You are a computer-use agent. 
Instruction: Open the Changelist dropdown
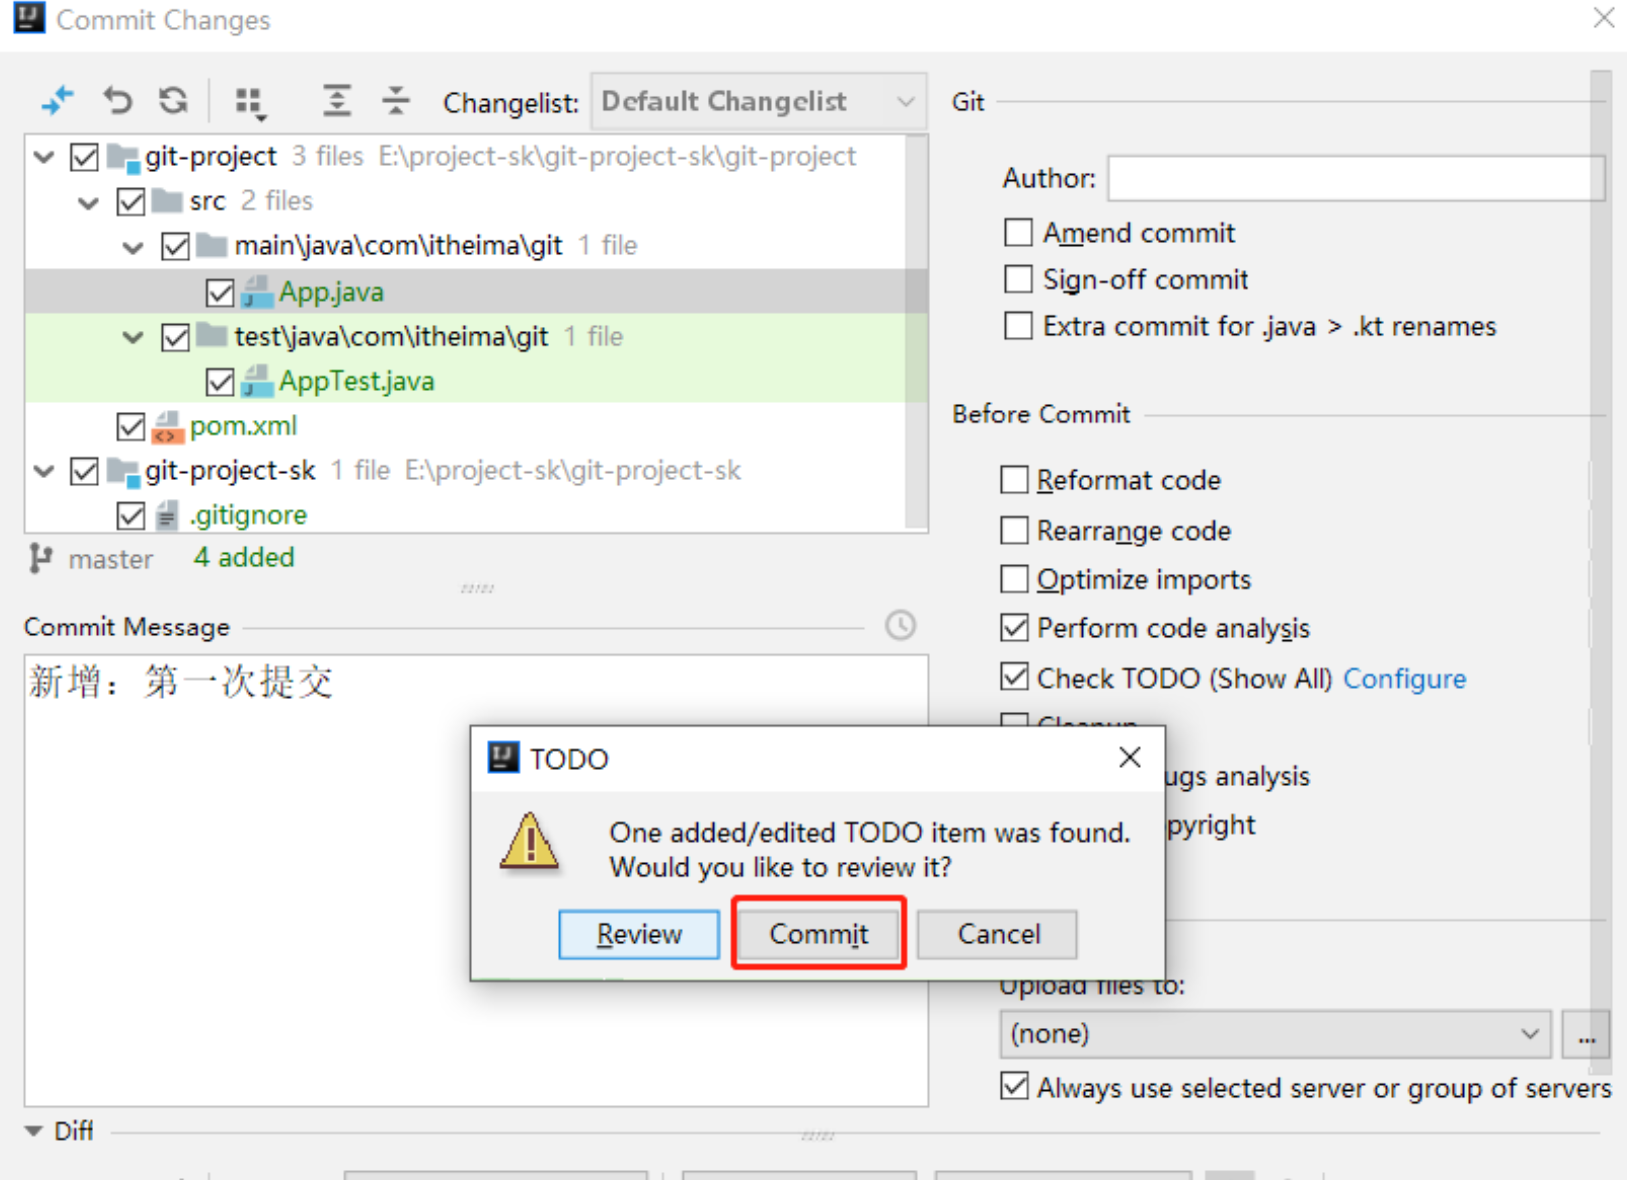tap(758, 102)
